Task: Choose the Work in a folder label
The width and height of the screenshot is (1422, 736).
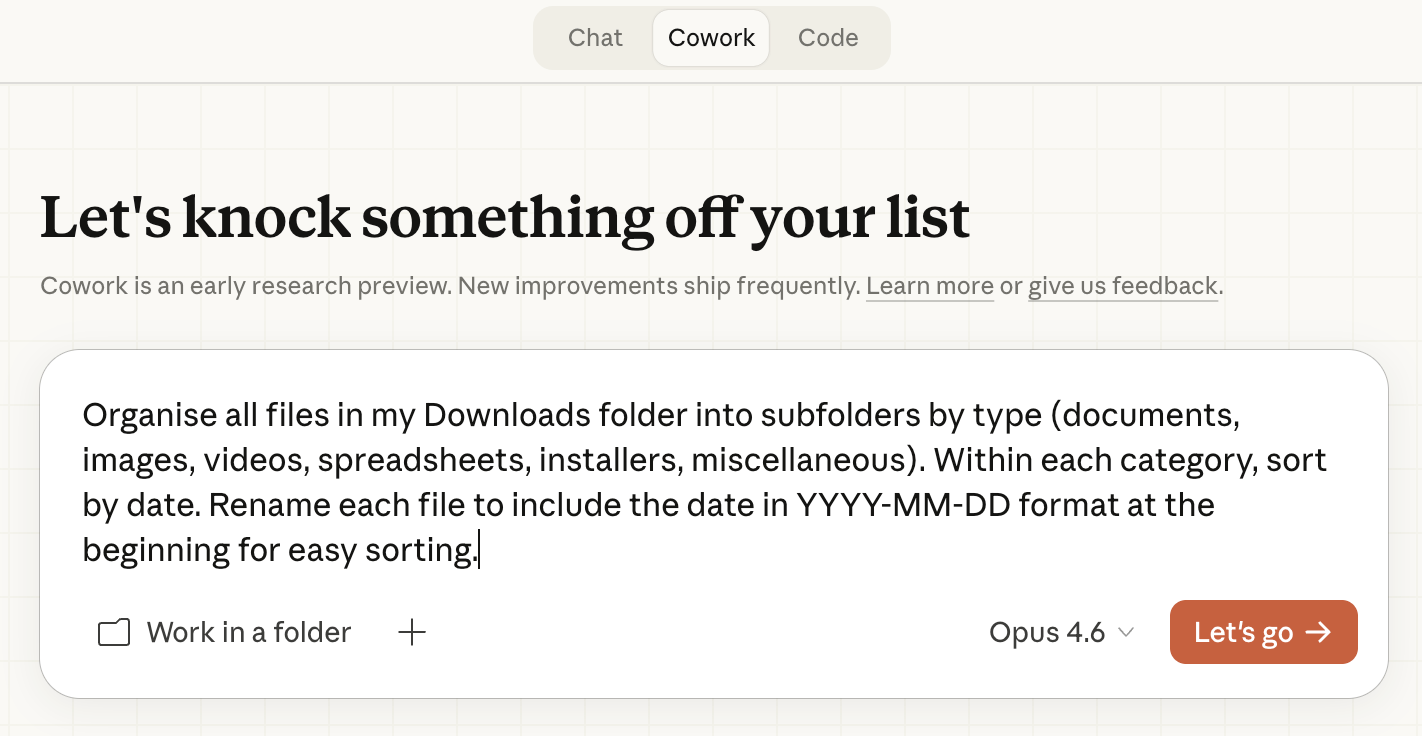Action: 249,633
